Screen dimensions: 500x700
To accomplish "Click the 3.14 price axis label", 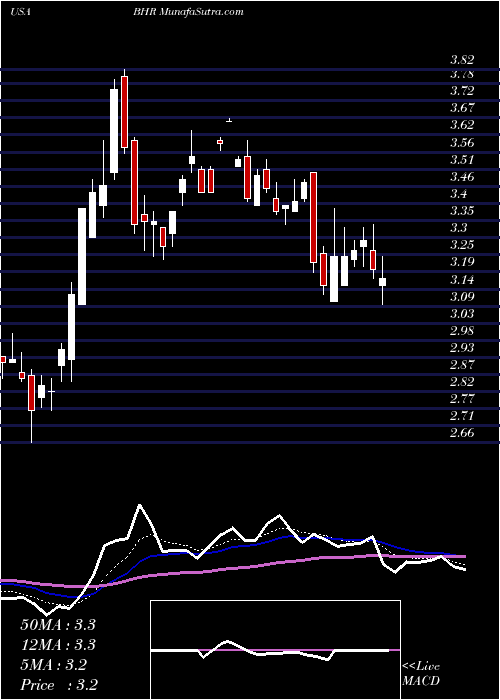I will [x=462, y=280].
